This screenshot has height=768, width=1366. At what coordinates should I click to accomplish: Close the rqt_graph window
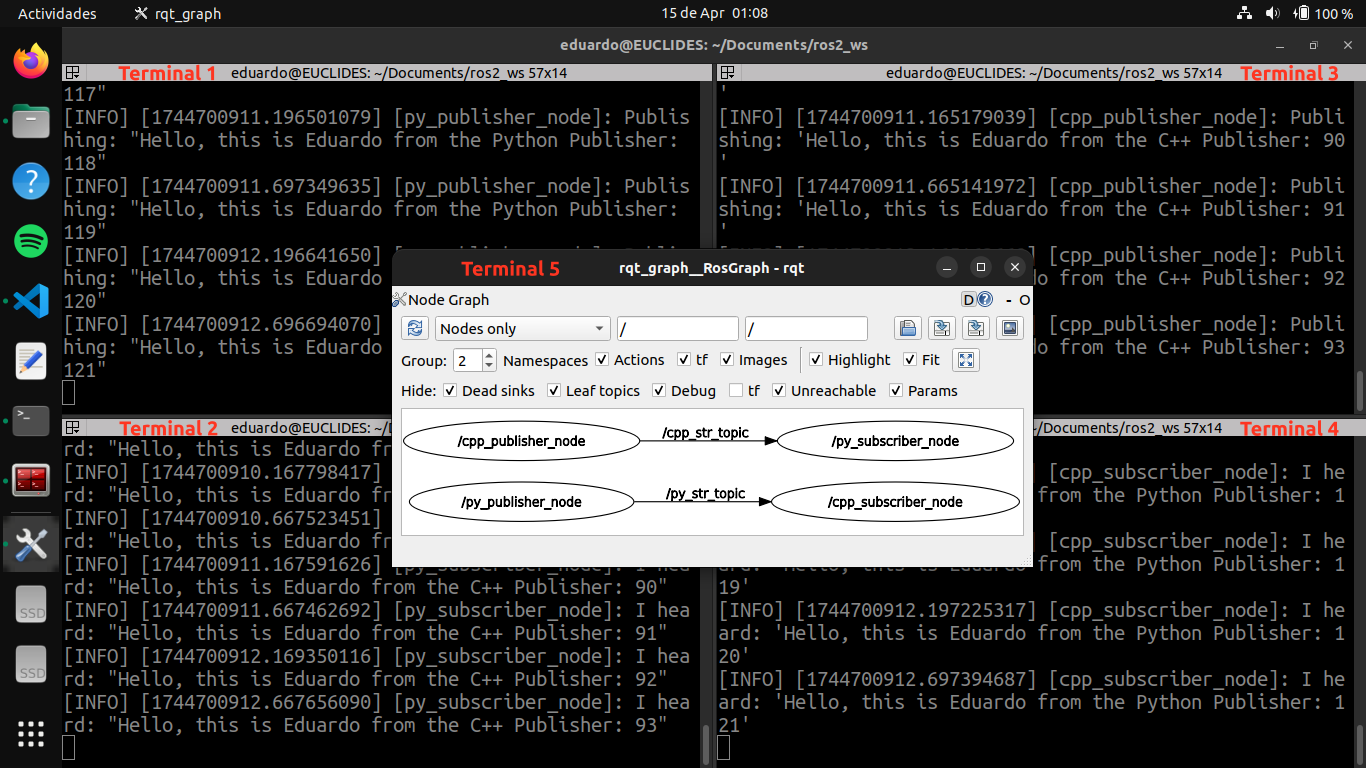pyautogui.click(x=1015, y=267)
